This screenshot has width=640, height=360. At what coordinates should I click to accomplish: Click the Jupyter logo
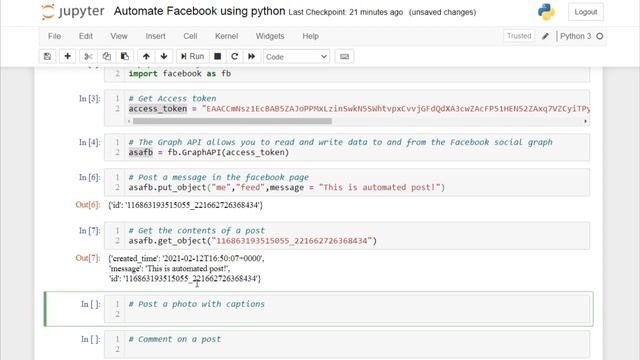tap(73, 11)
